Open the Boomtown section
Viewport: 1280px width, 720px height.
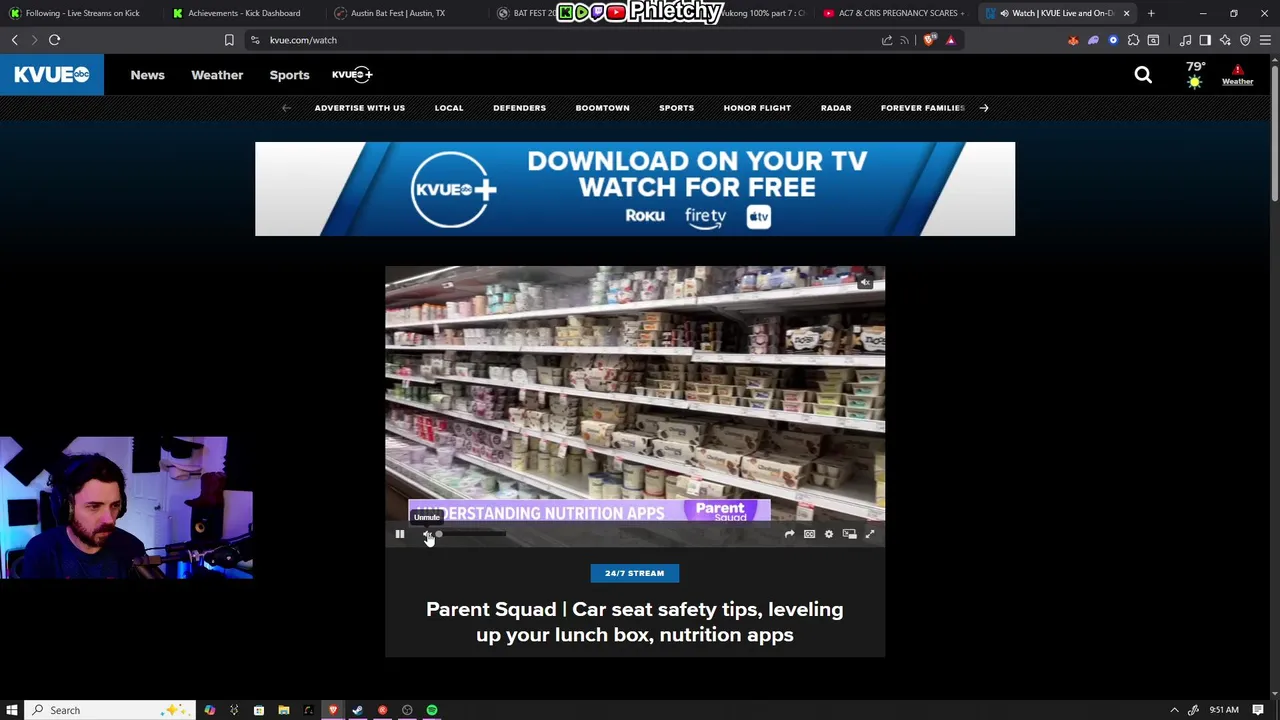pos(602,108)
